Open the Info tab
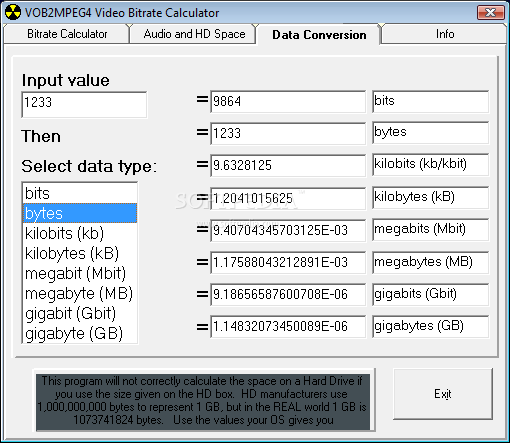The height and width of the screenshot is (443, 510). click(445, 34)
